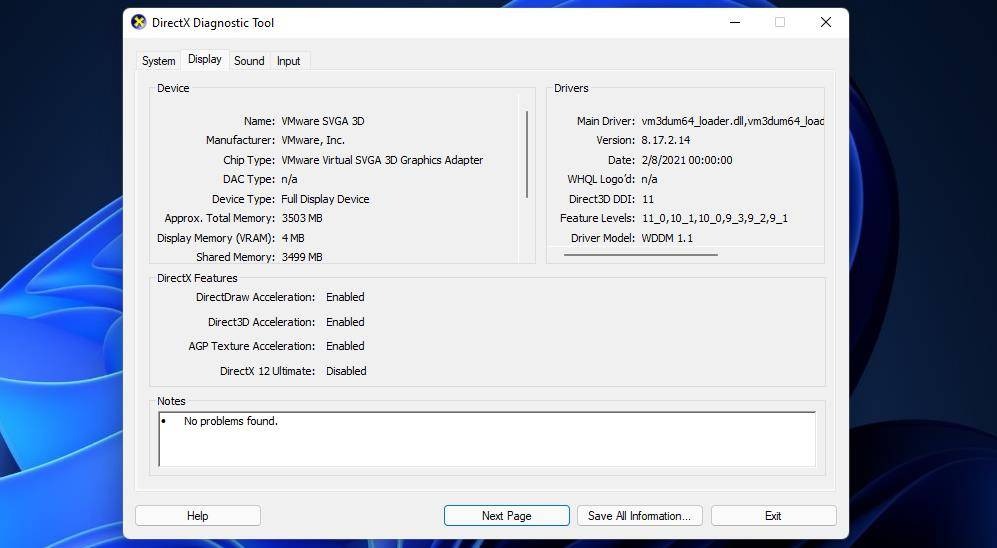Click the AGP Texture Acceleration 'Enabled' value
Screen dimensions: 997x548
[x=345, y=346]
